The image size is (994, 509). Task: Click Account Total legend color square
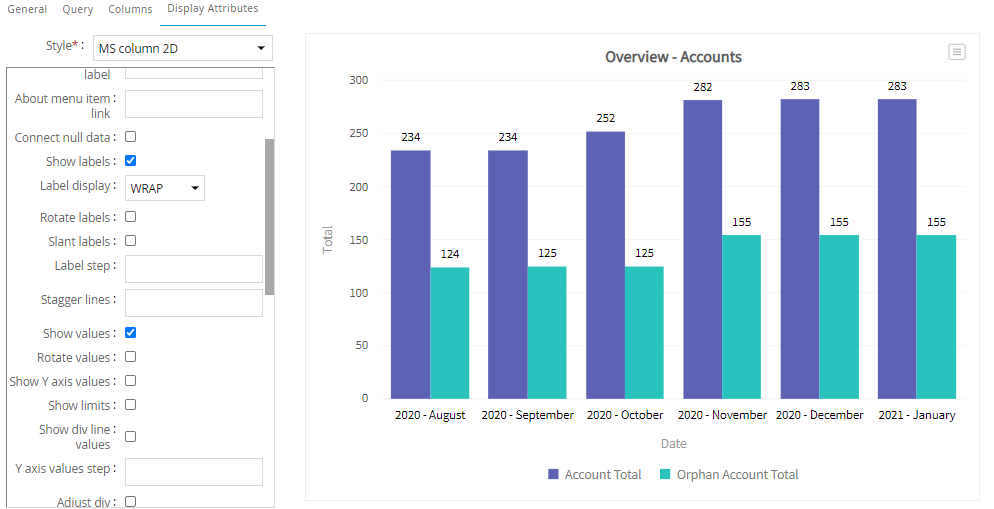(553, 475)
